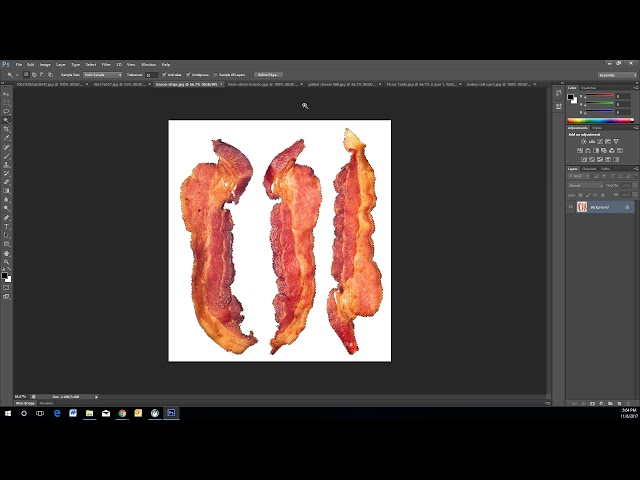Open the Select menu
640x480 pixels.
pos(91,64)
